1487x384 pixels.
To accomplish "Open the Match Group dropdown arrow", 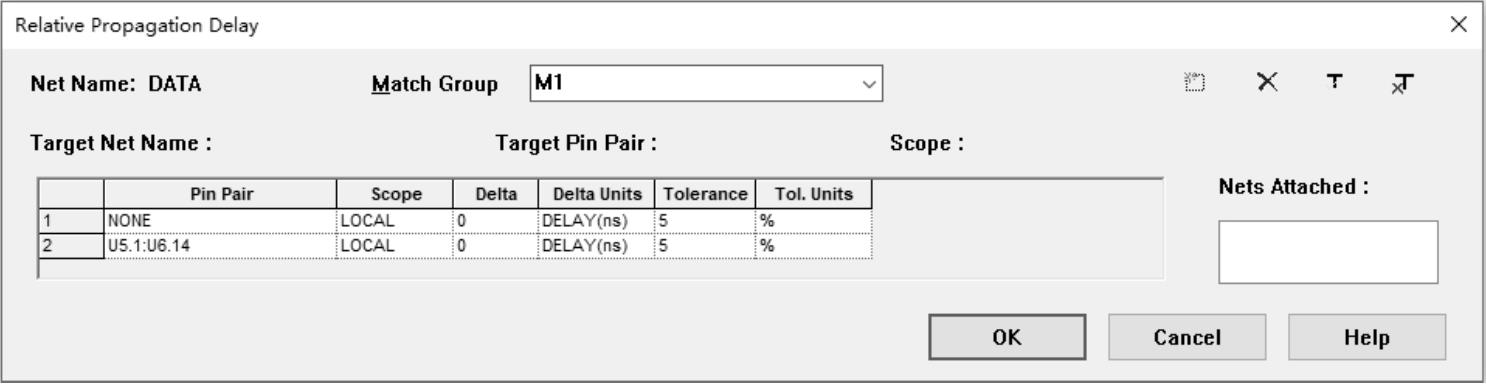I will [868, 85].
